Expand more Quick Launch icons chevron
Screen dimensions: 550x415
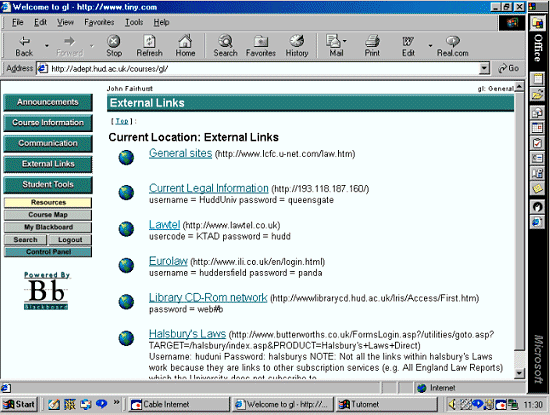tap(116, 402)
